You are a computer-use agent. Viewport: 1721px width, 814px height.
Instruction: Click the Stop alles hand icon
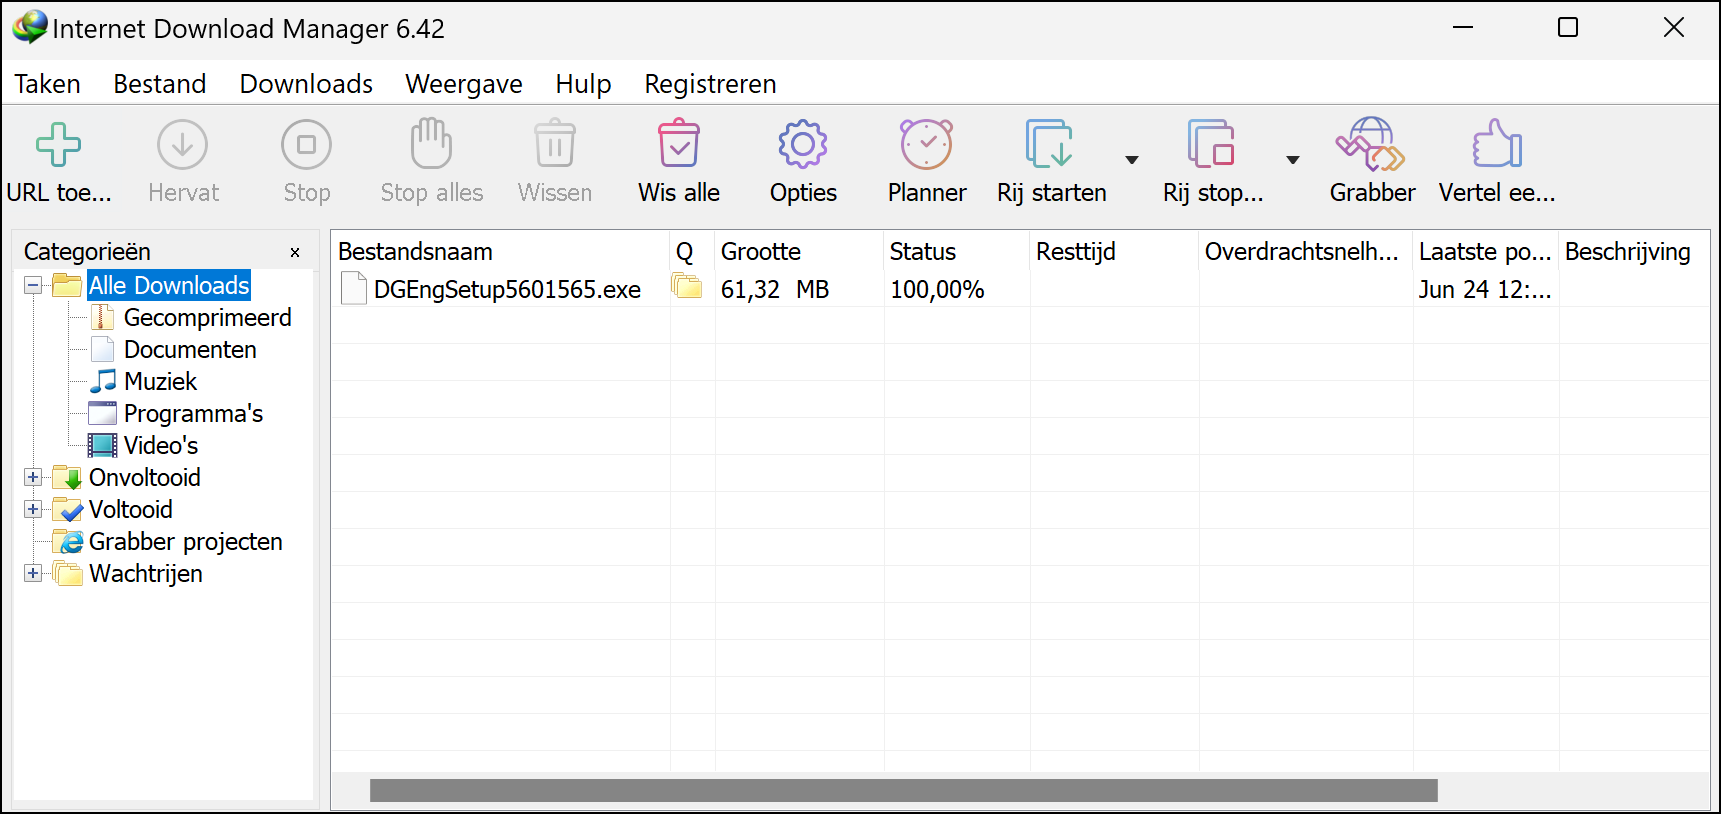431,144
